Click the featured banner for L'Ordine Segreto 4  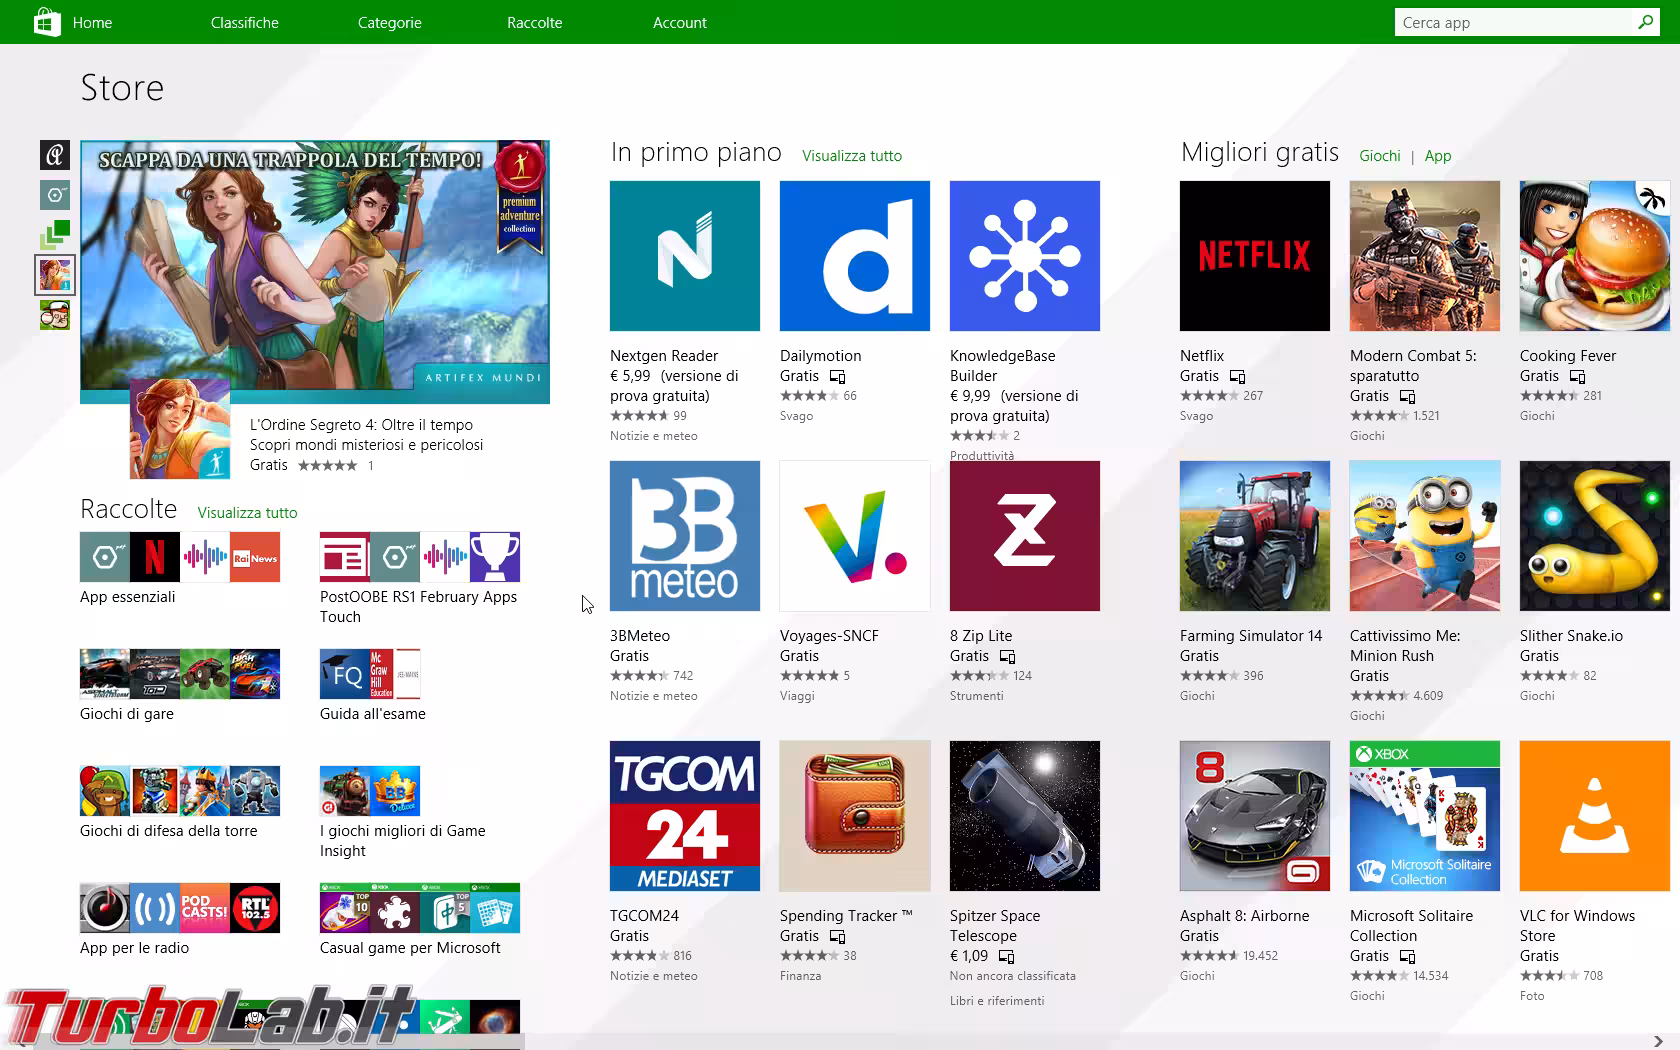coord(314,271)
